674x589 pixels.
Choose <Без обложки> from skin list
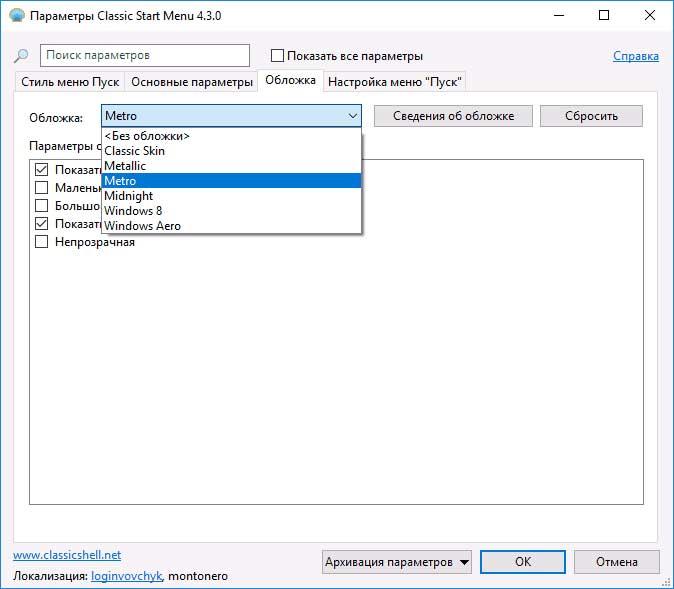pyautogui.click(x=231, y=136)
